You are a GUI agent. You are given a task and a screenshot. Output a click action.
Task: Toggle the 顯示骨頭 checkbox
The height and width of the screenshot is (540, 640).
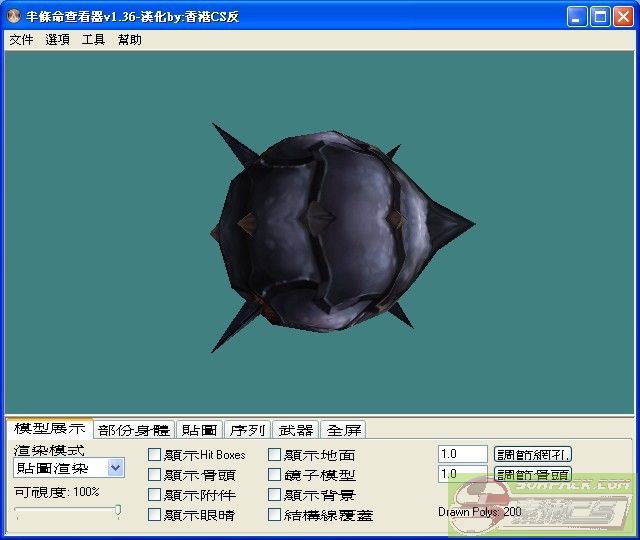[155, 475]
